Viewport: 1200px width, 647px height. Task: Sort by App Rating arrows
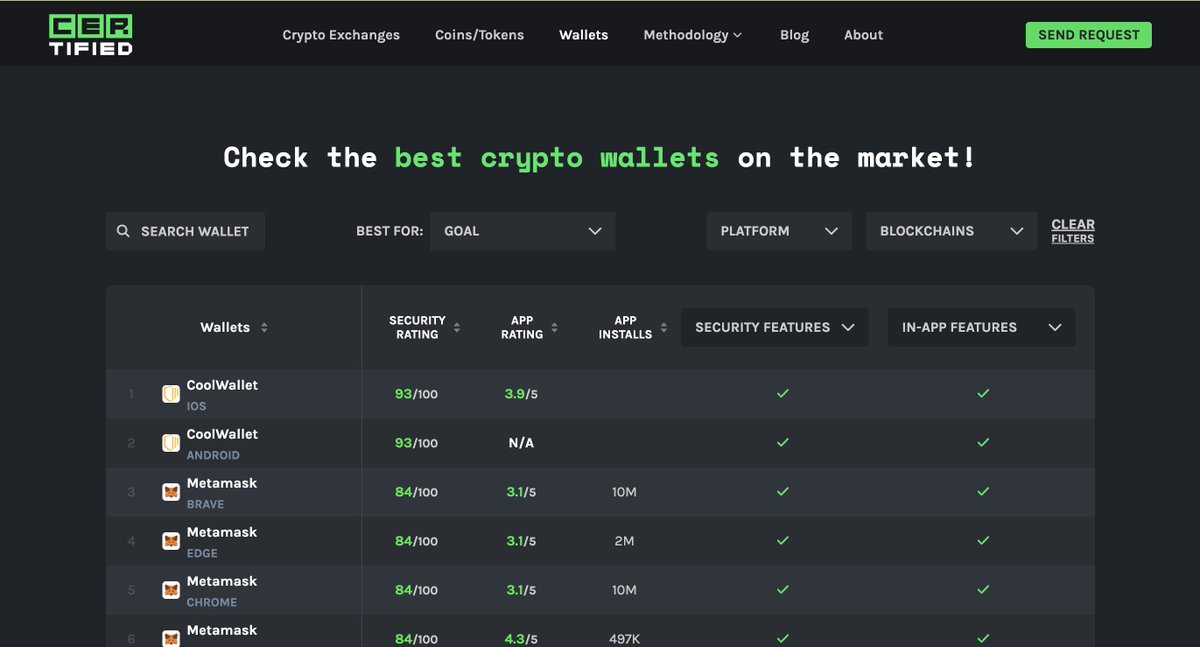(x=555, y=328)
